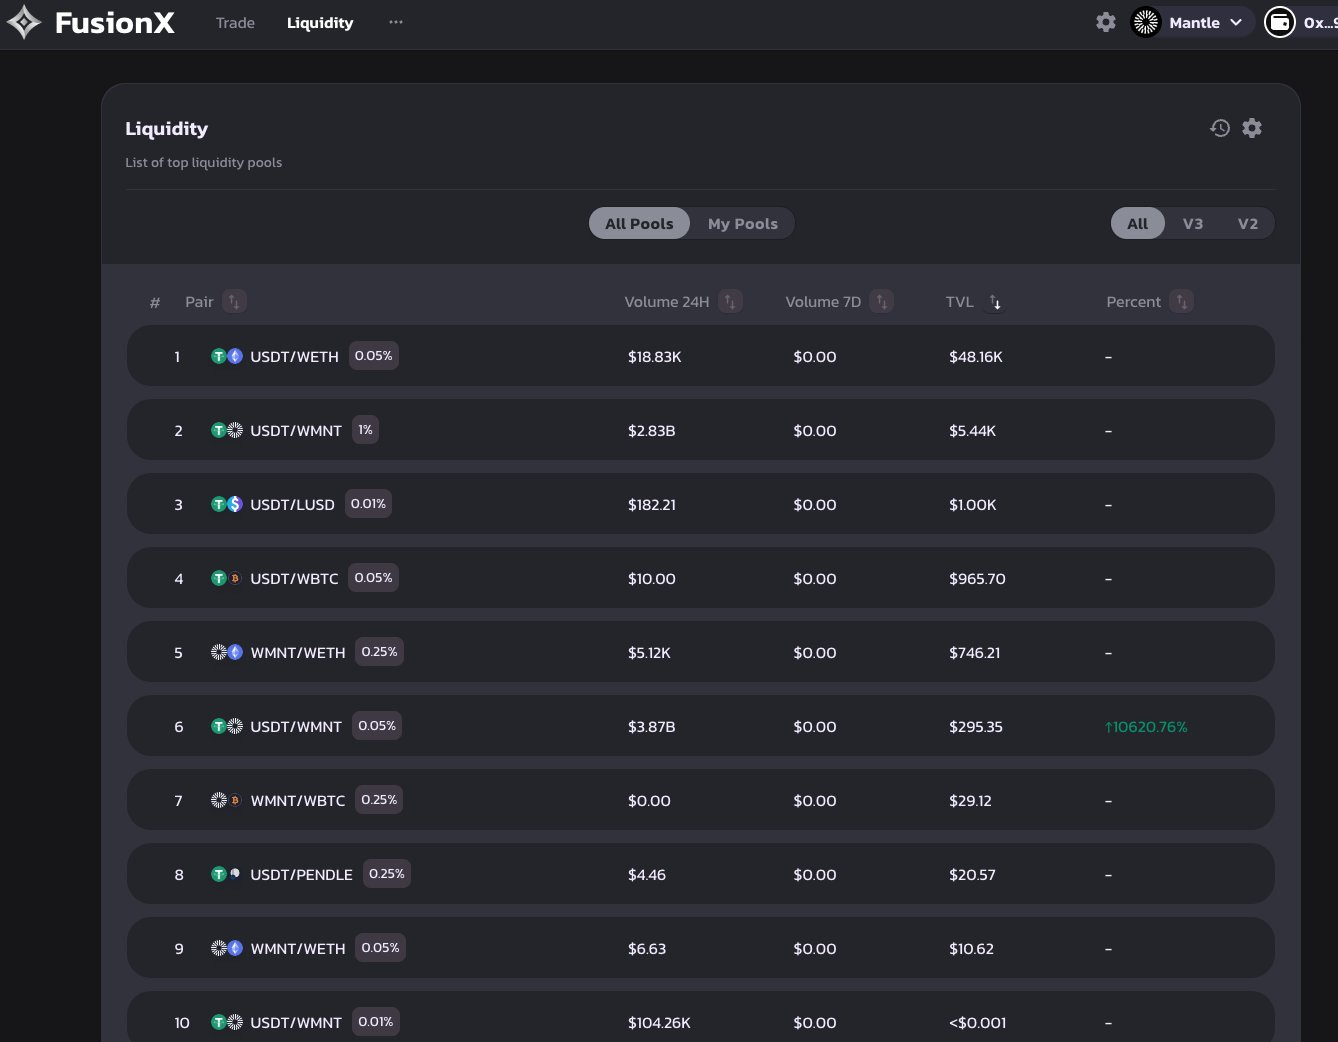Click the 1% fee badge on USDT/WMNT
This screenshot has width=1338, height=1042.
pos(365,430)
